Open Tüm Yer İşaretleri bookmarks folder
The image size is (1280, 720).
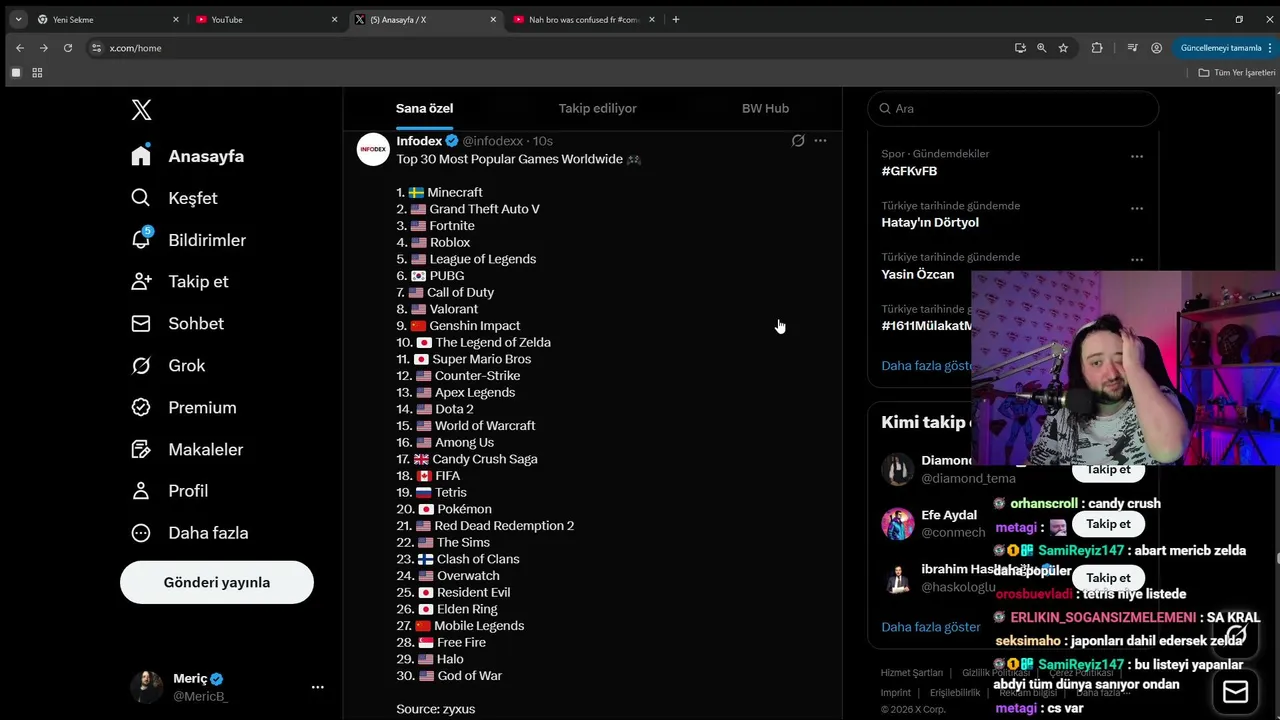pyautogui.click(x=1237, y=73)
